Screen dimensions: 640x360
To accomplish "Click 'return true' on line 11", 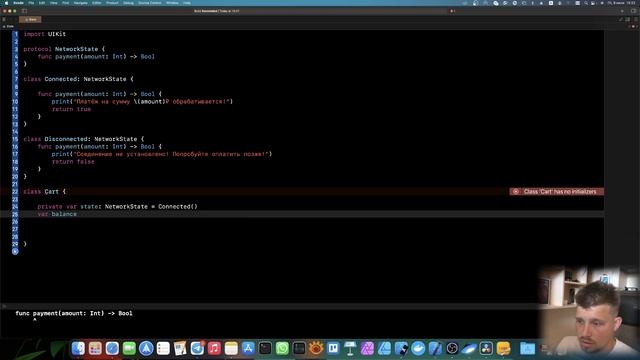I will (x=71, y=109).
